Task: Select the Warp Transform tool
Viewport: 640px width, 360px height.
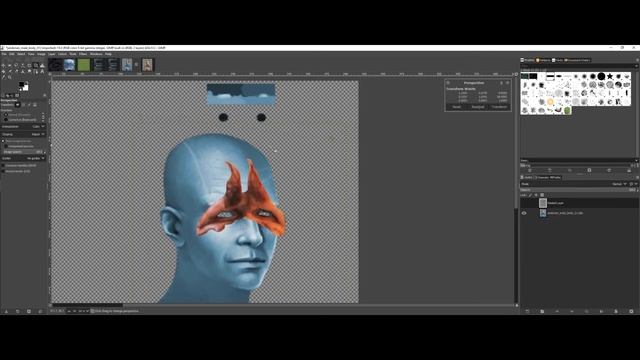Action: [42, 65]
